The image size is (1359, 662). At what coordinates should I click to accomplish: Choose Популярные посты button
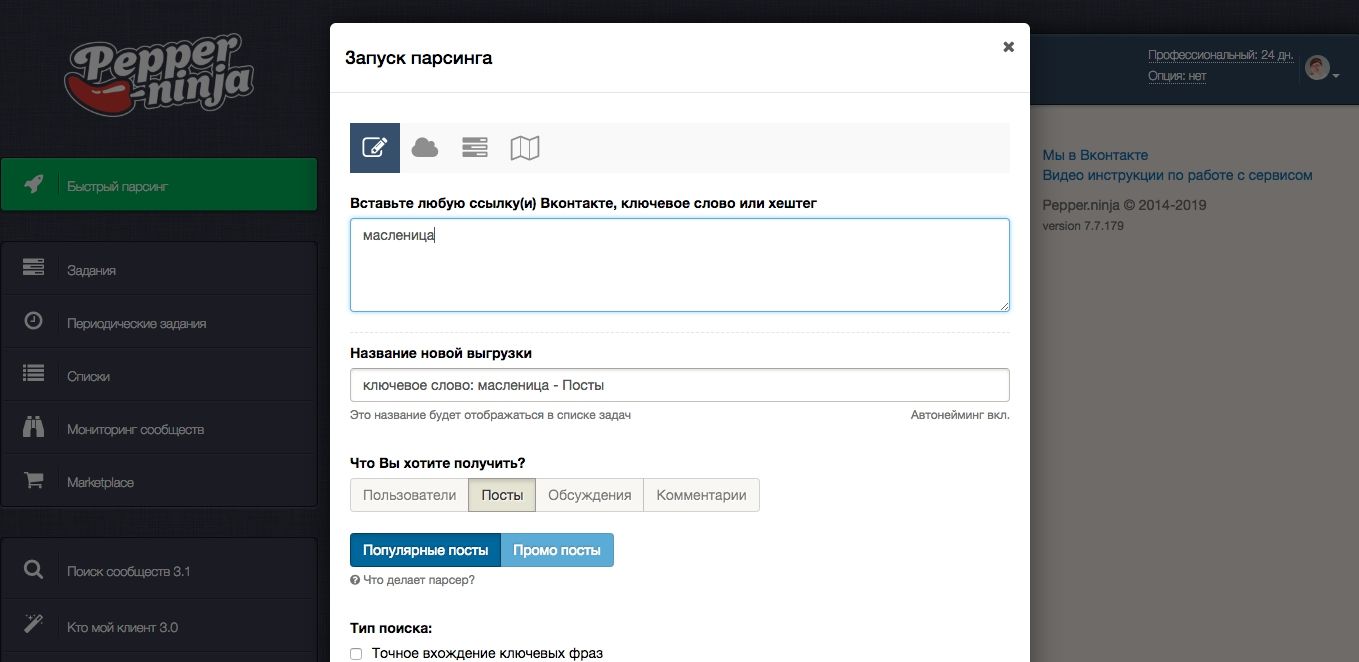pyautogui.click(x=425, y=550)
